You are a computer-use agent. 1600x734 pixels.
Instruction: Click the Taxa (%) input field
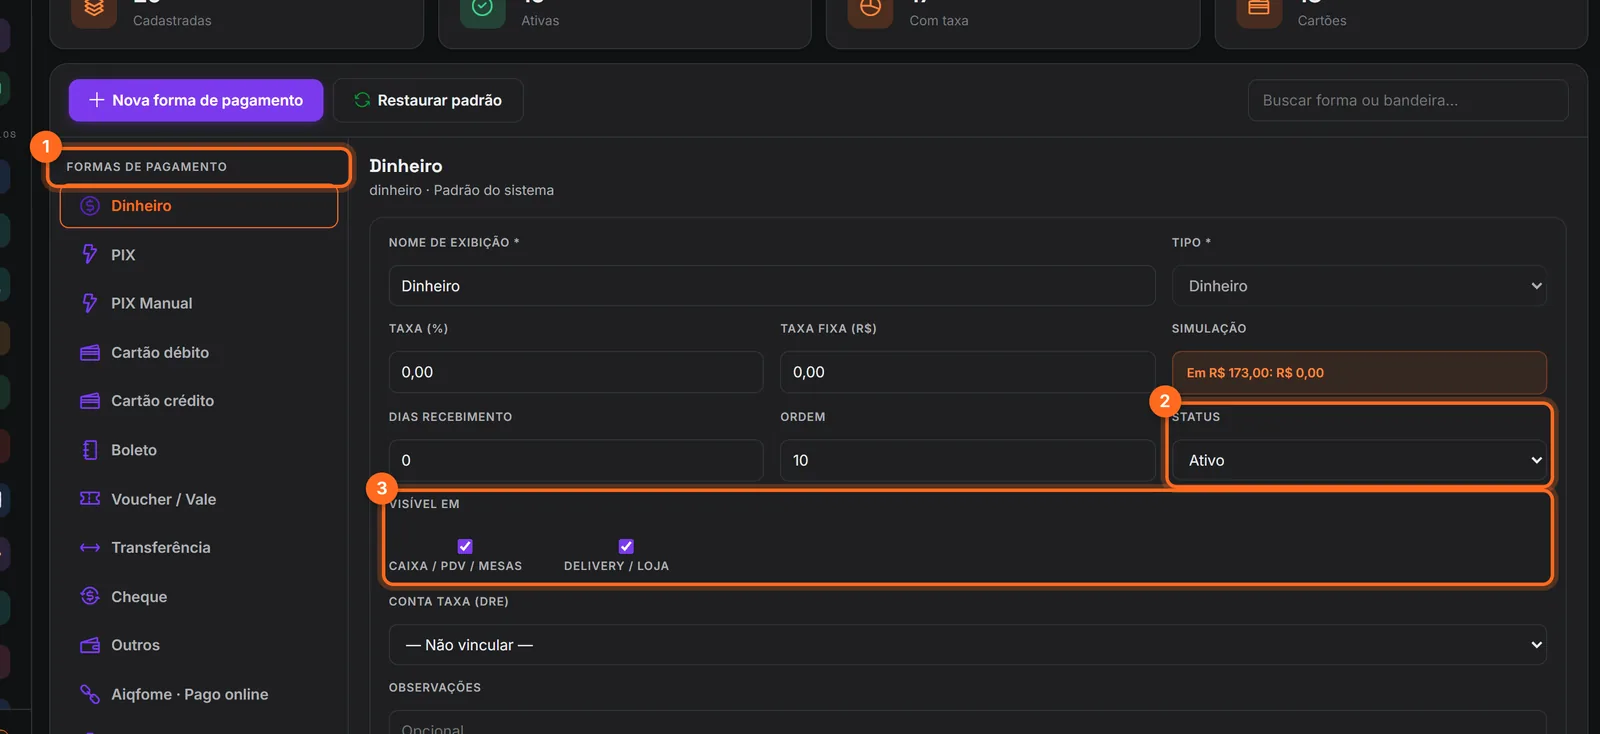[x=576, y=372]
